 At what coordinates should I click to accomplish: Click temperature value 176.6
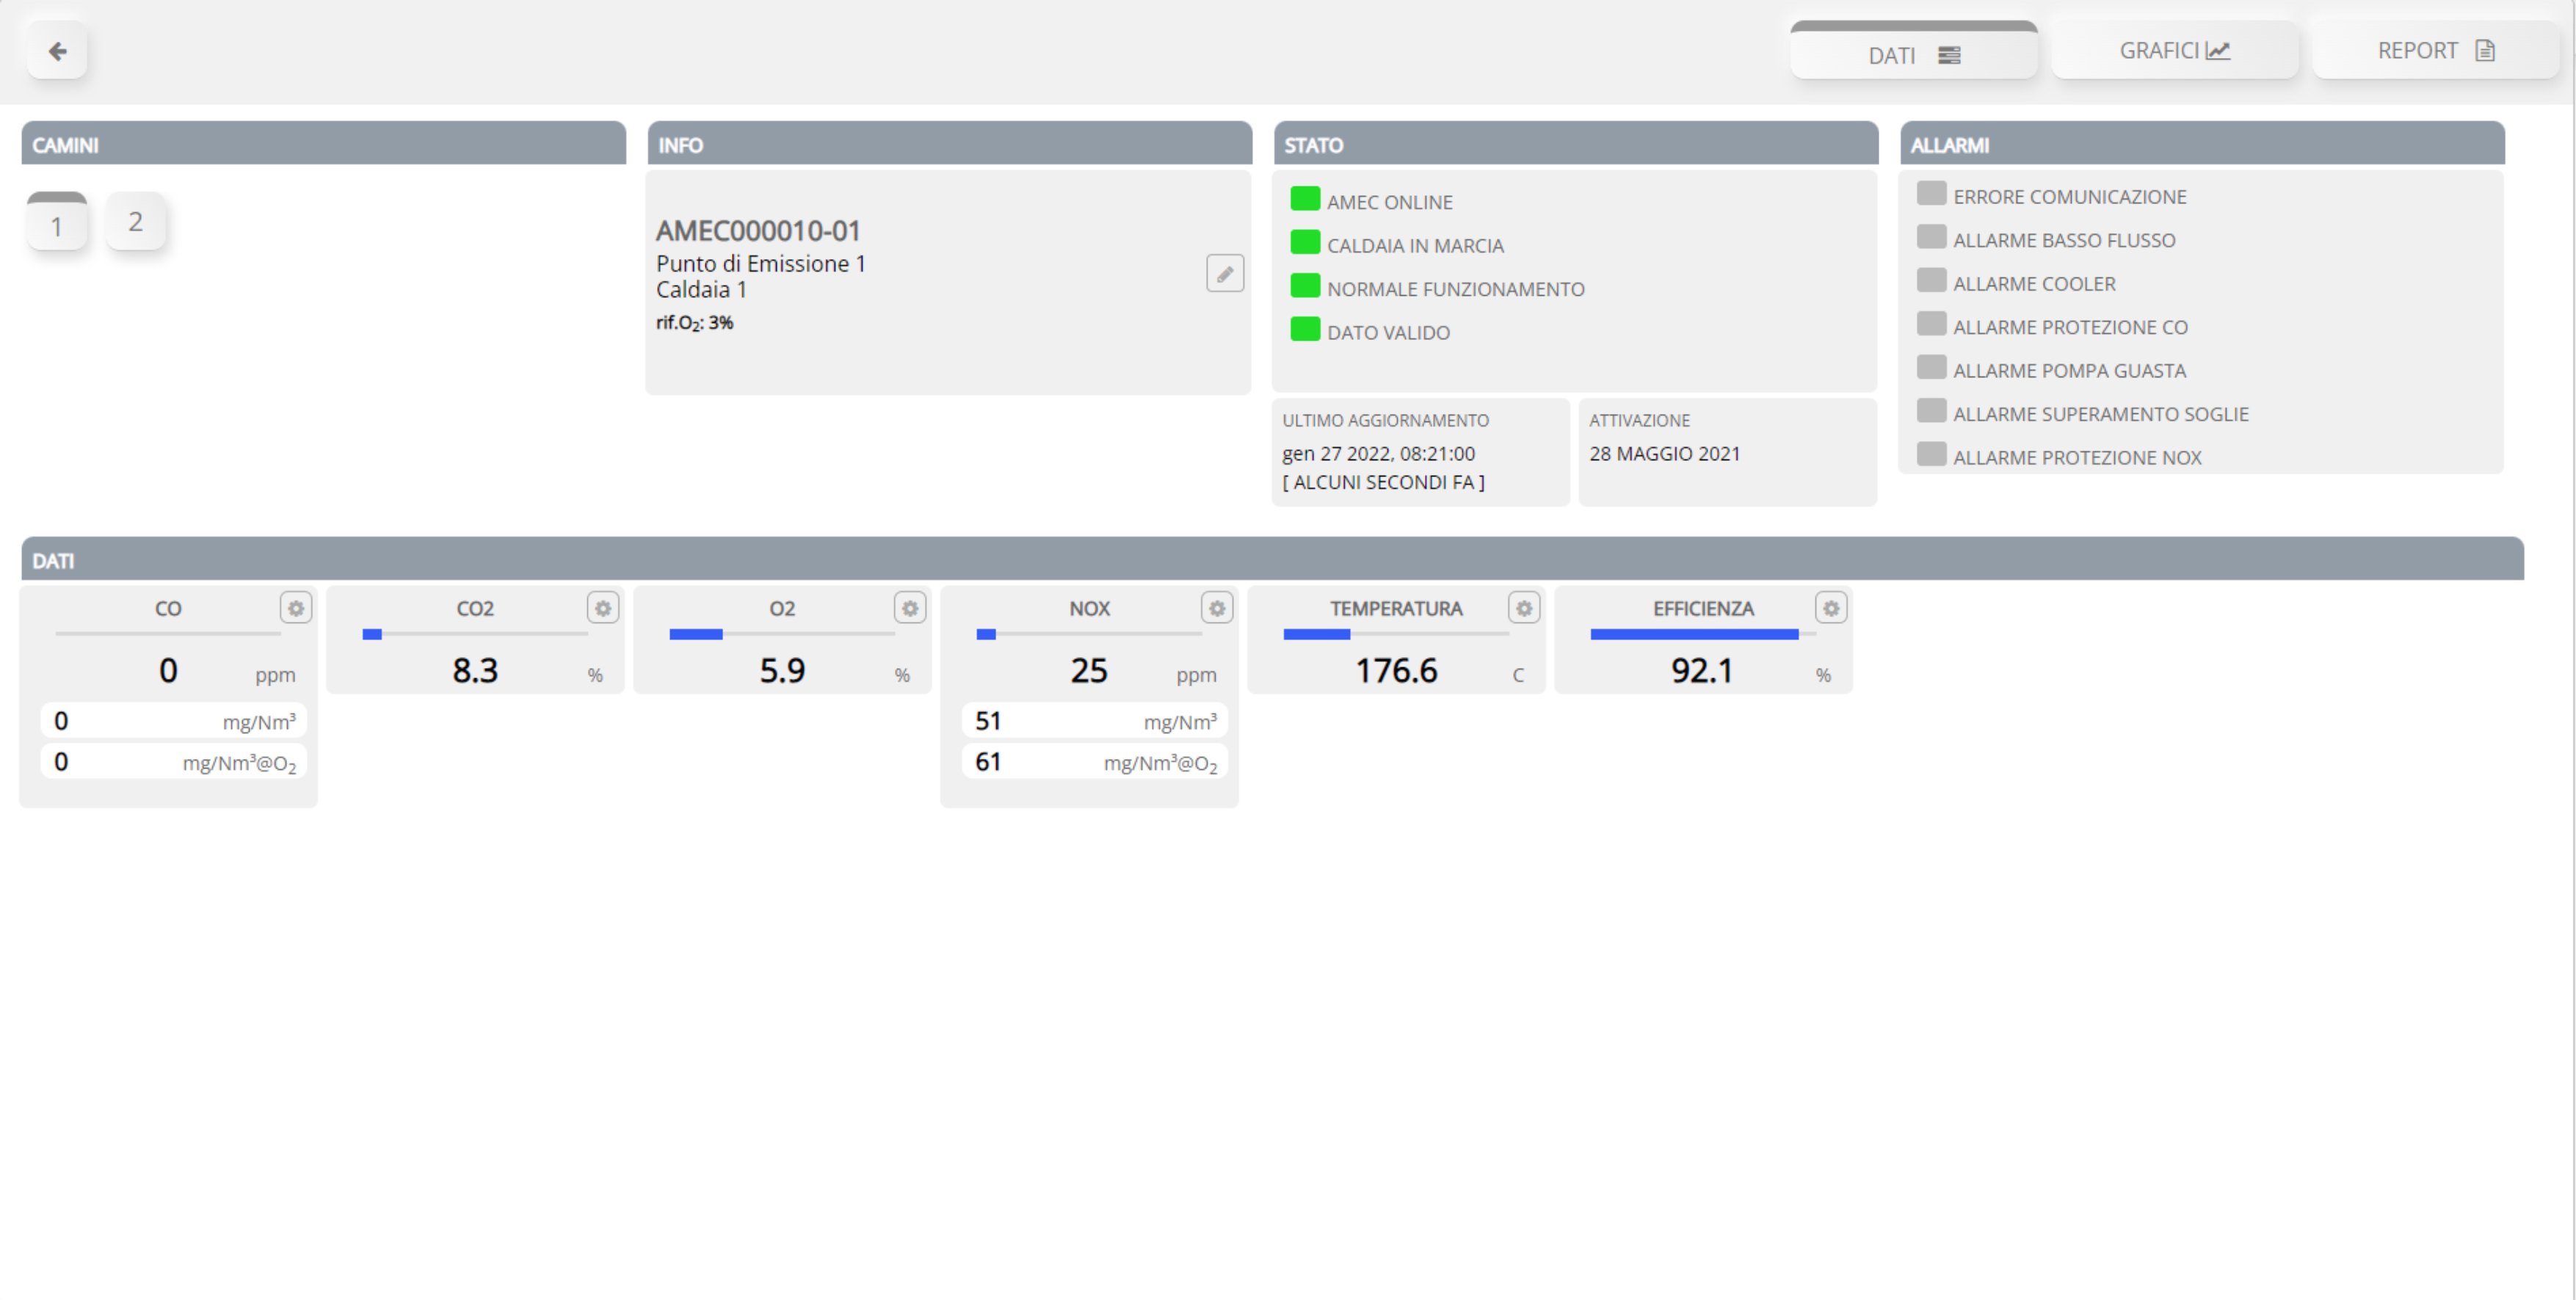coord(1396,670)
